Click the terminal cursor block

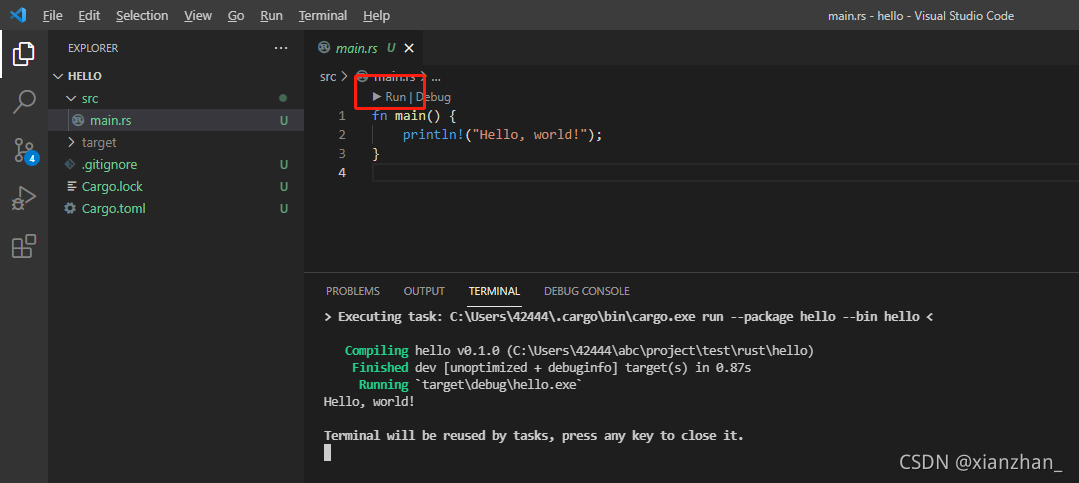point(328,453)
